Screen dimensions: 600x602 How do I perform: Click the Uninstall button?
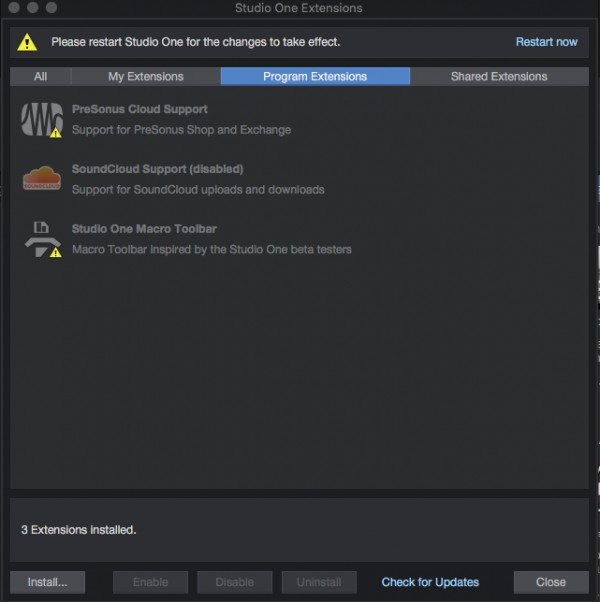click(x=319, y=582)
